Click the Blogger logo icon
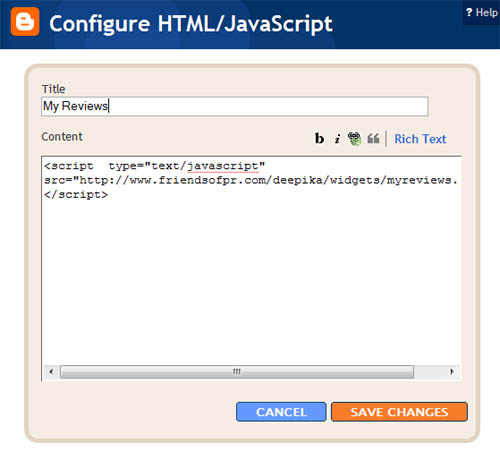This screenshot has height=452, width=500. (25, 22)
